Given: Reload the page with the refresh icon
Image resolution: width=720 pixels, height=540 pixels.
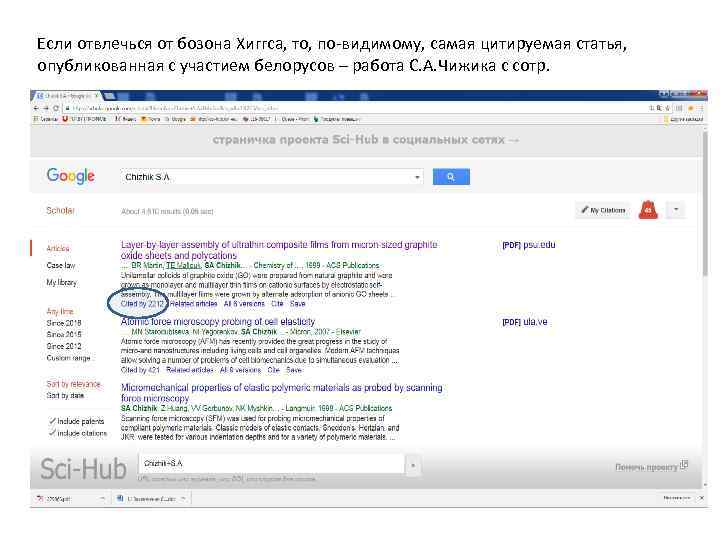Looking at the screenshot, I should pos(56,108).
